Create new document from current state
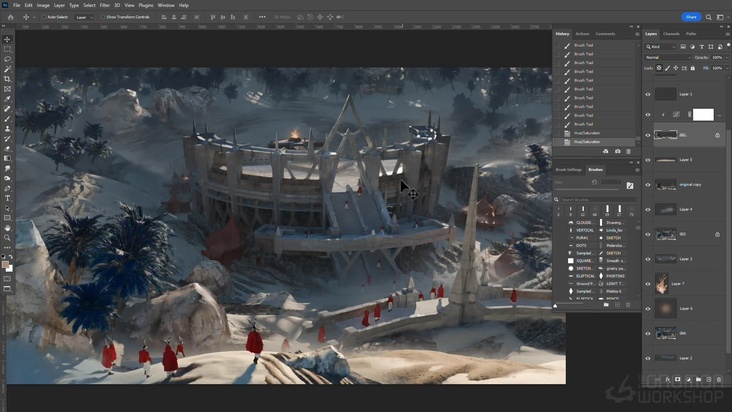 (605, 151)
